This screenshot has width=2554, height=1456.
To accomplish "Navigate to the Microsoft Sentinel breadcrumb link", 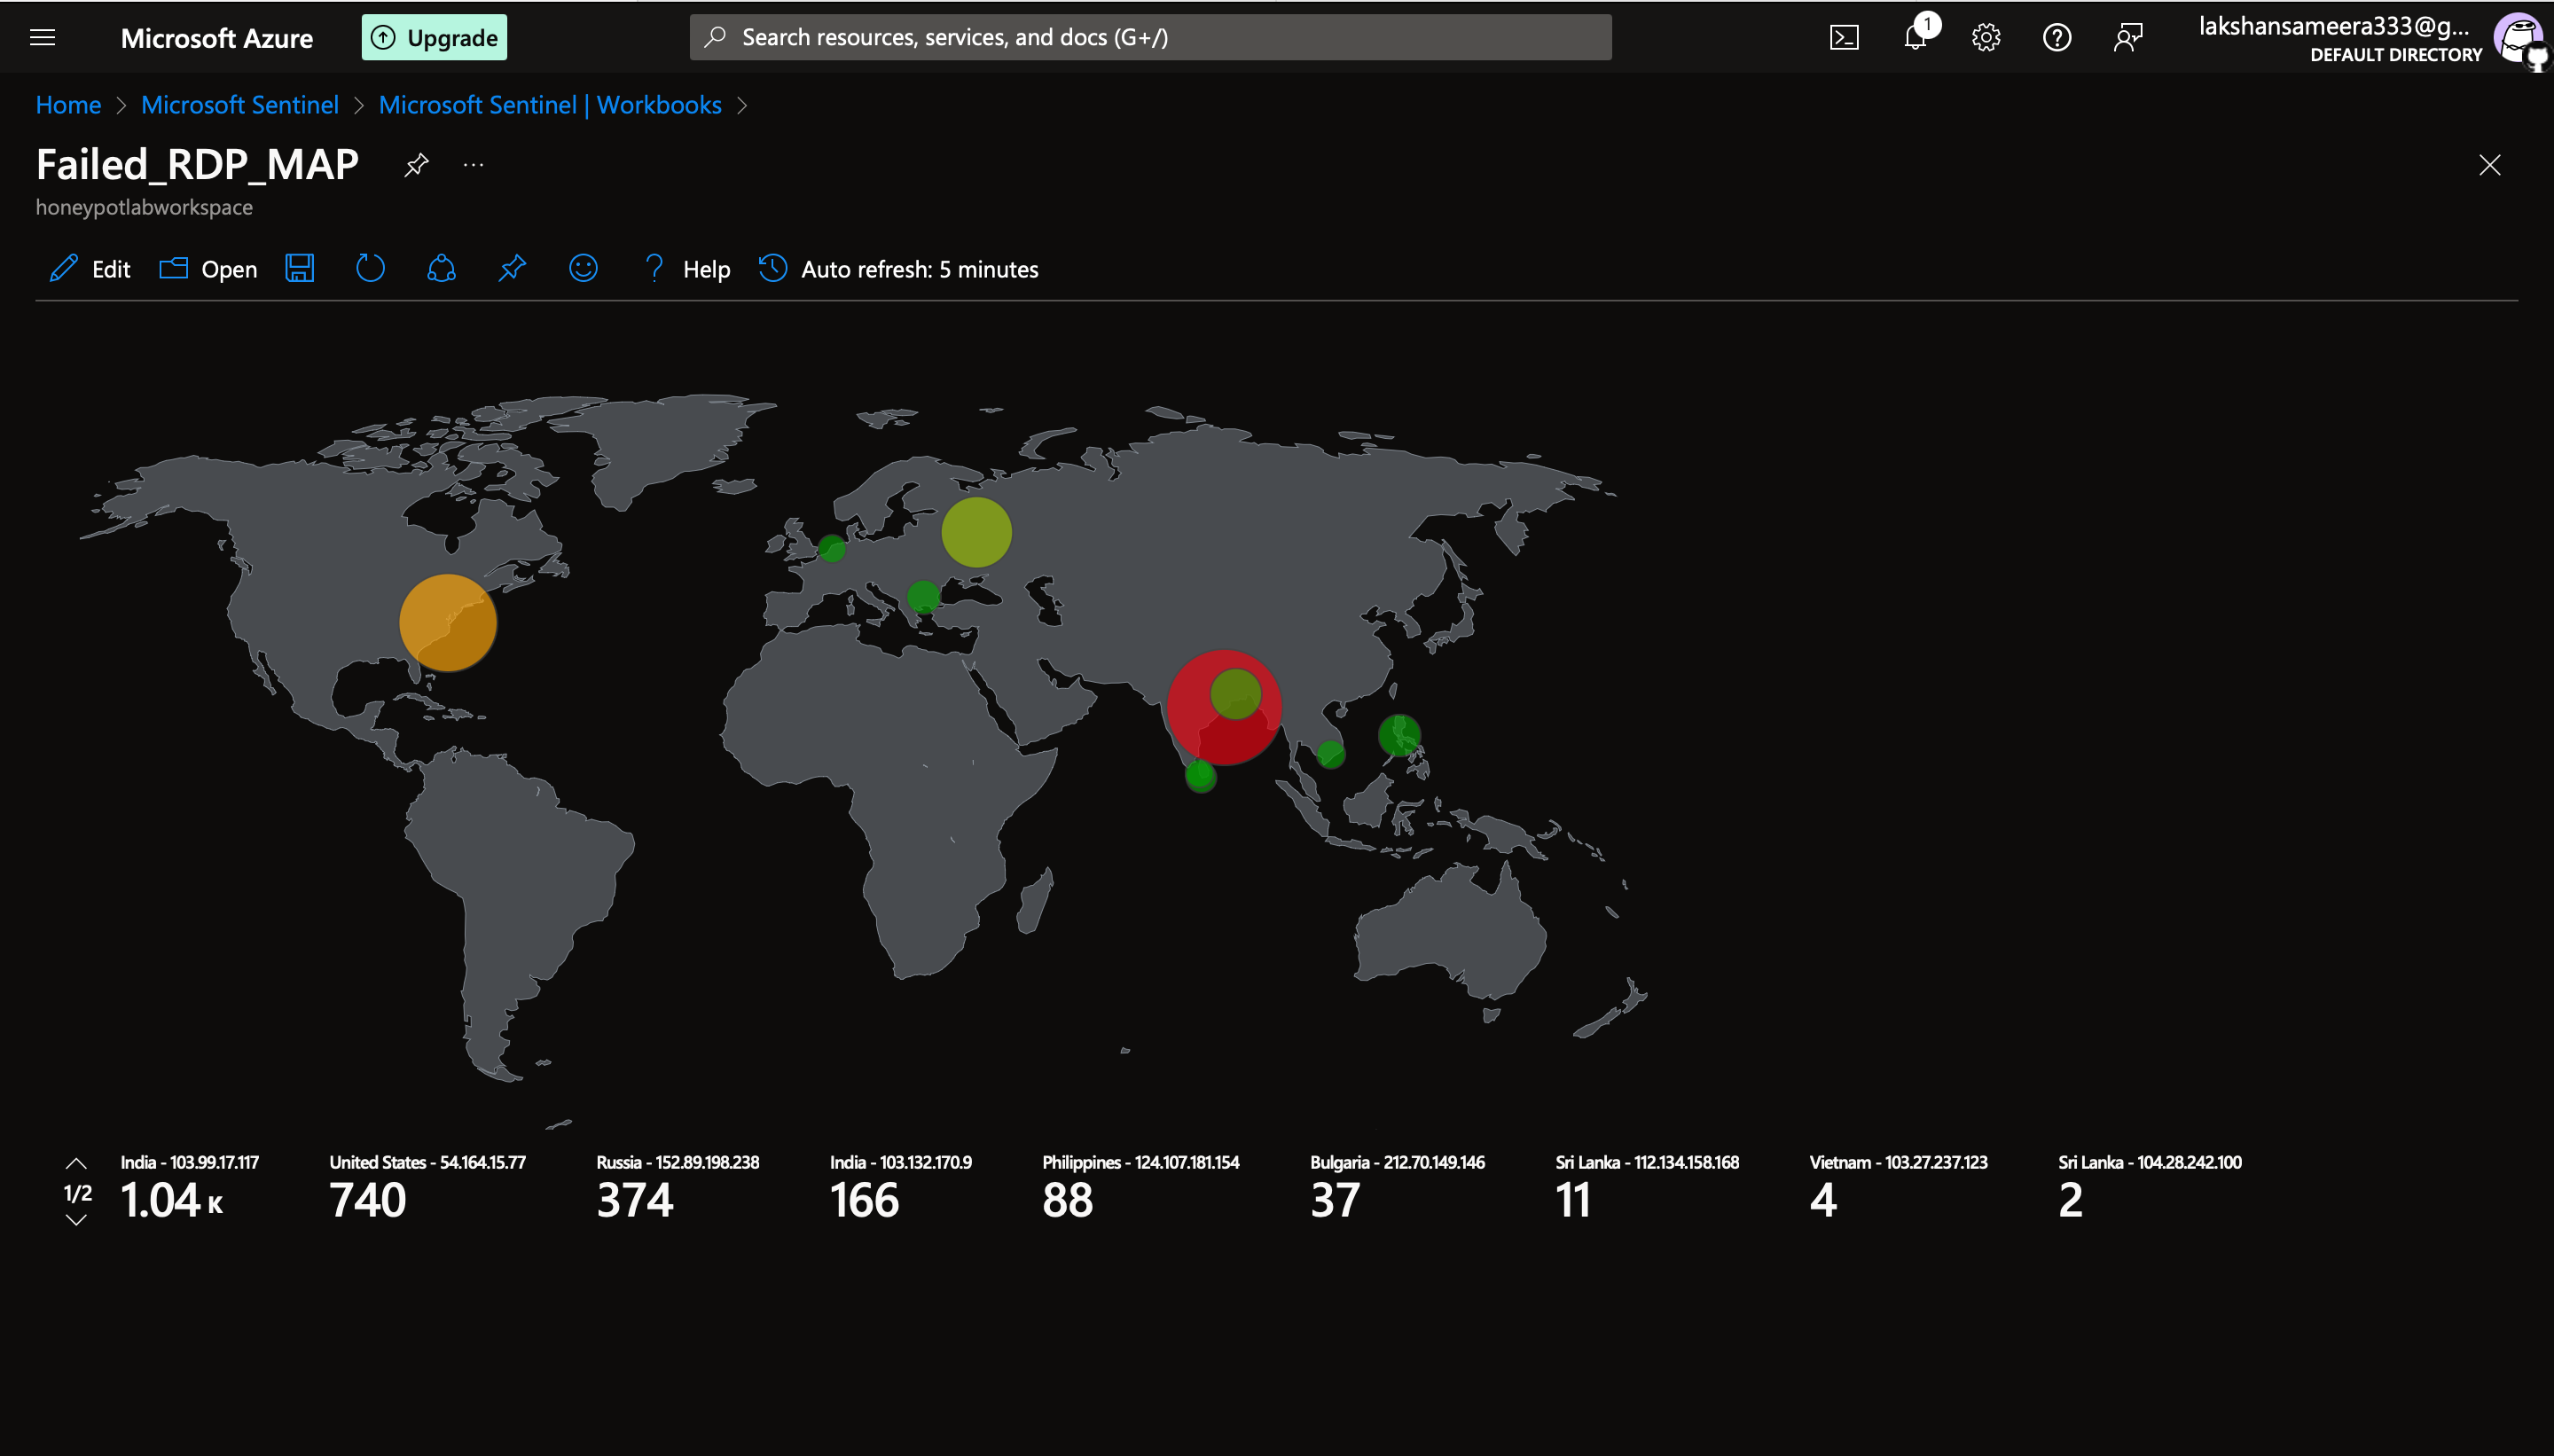I will click(239, 105).
